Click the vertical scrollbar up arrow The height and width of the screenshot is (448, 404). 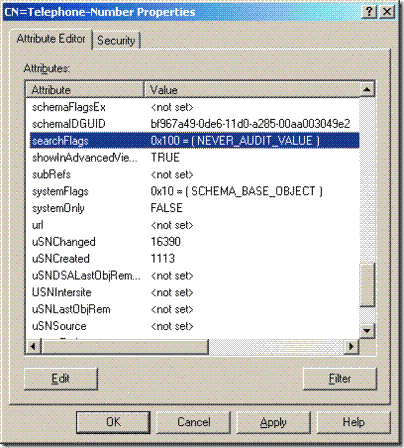click(x=367, y=89)
